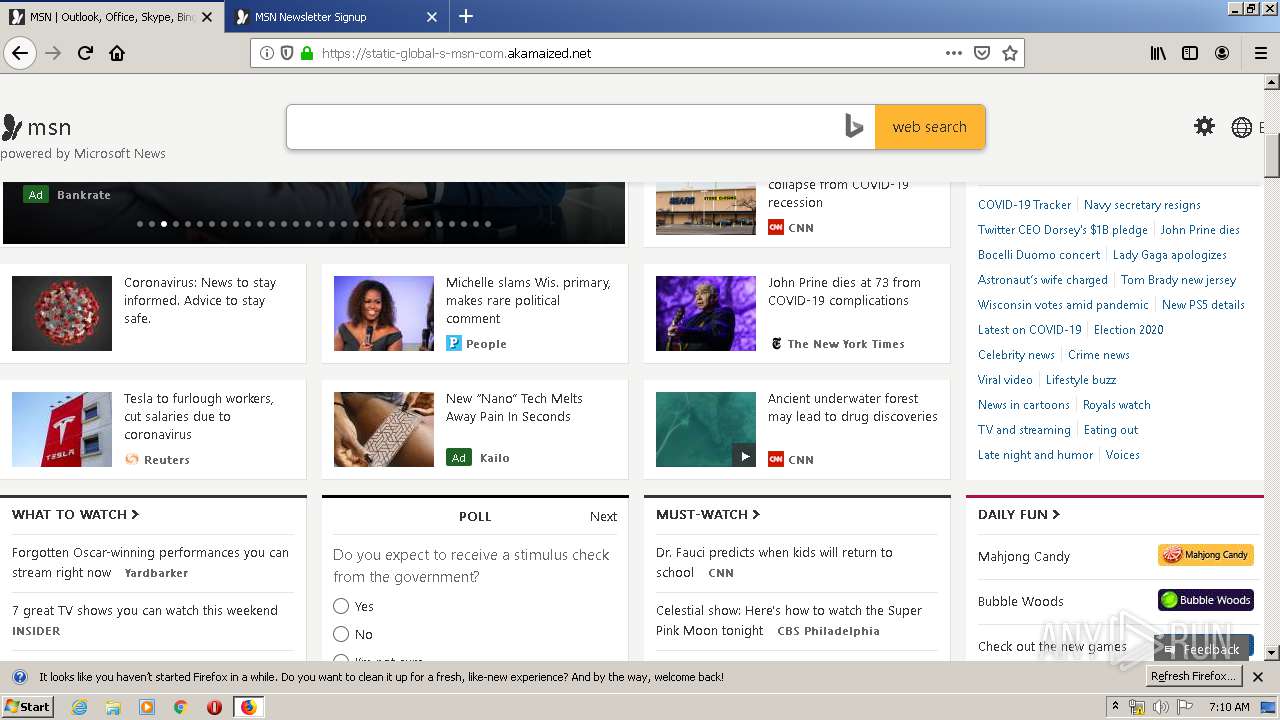
Task: Go to Next poll question
Action: [603, 517]
